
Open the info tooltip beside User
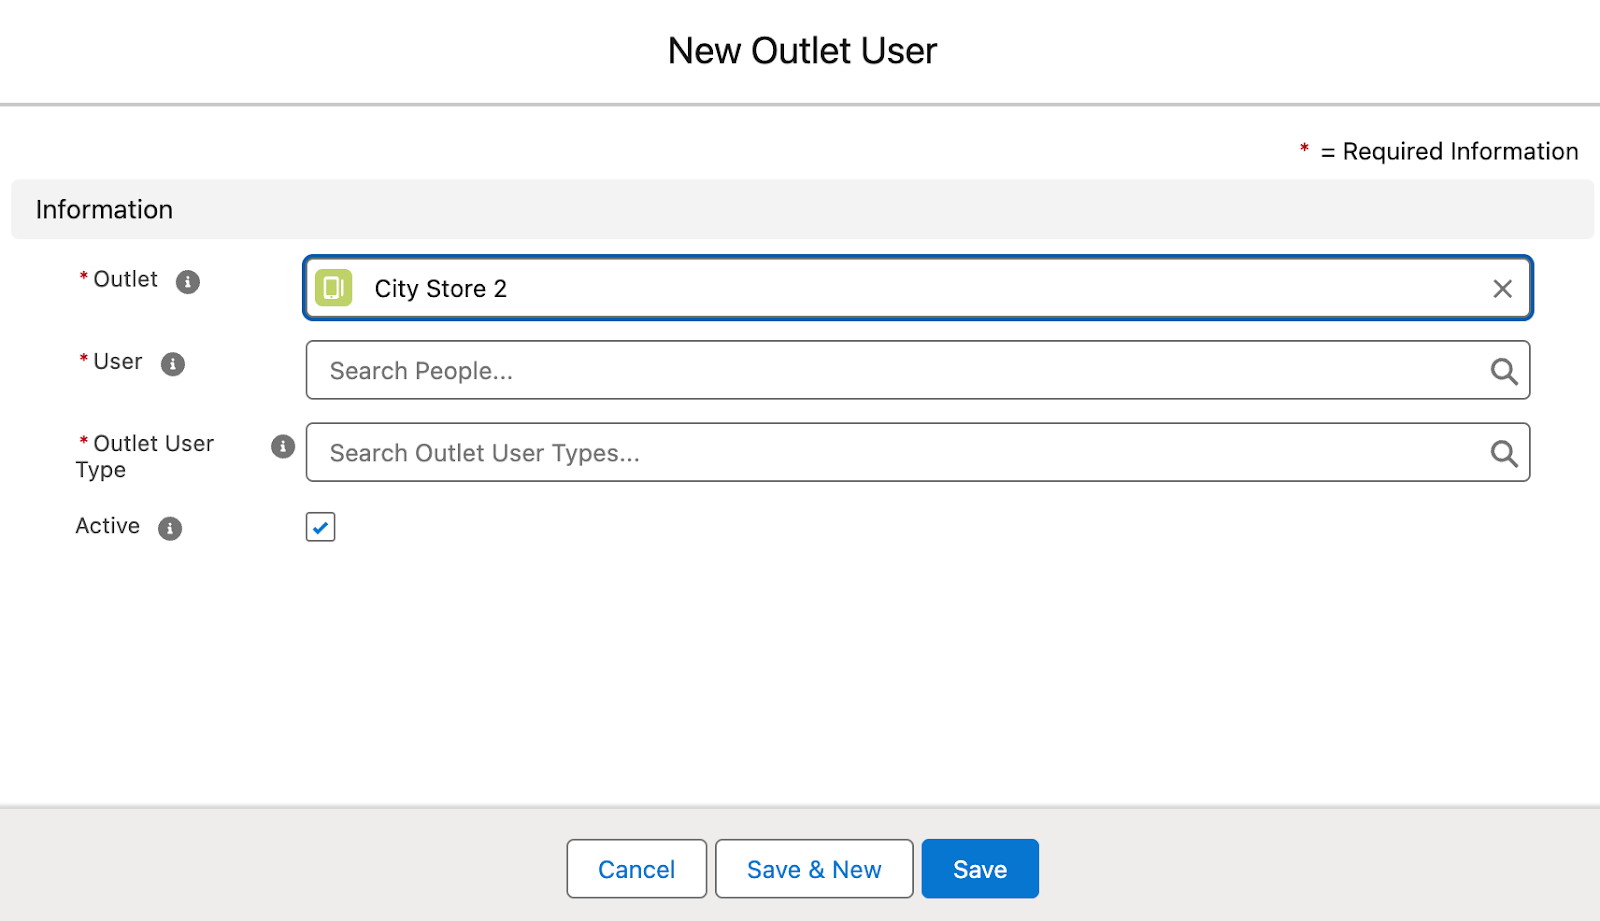(172, 364)
